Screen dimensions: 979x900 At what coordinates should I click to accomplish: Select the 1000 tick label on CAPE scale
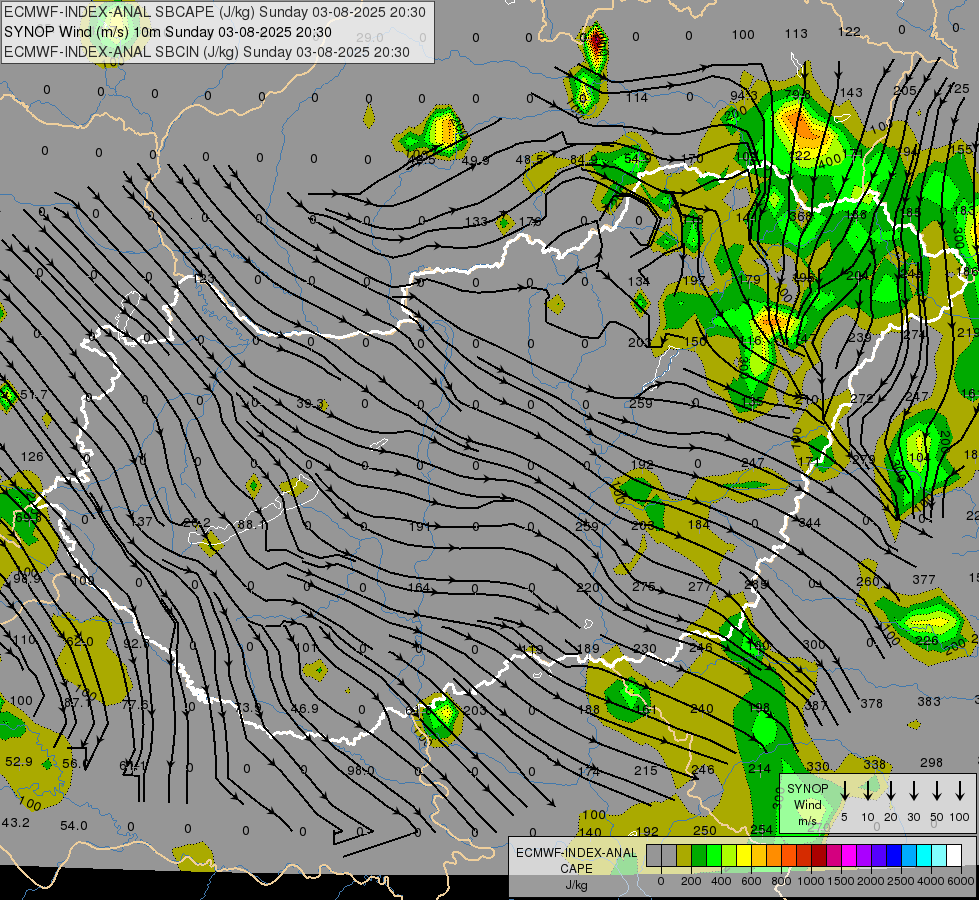click(x=811, y=881)
